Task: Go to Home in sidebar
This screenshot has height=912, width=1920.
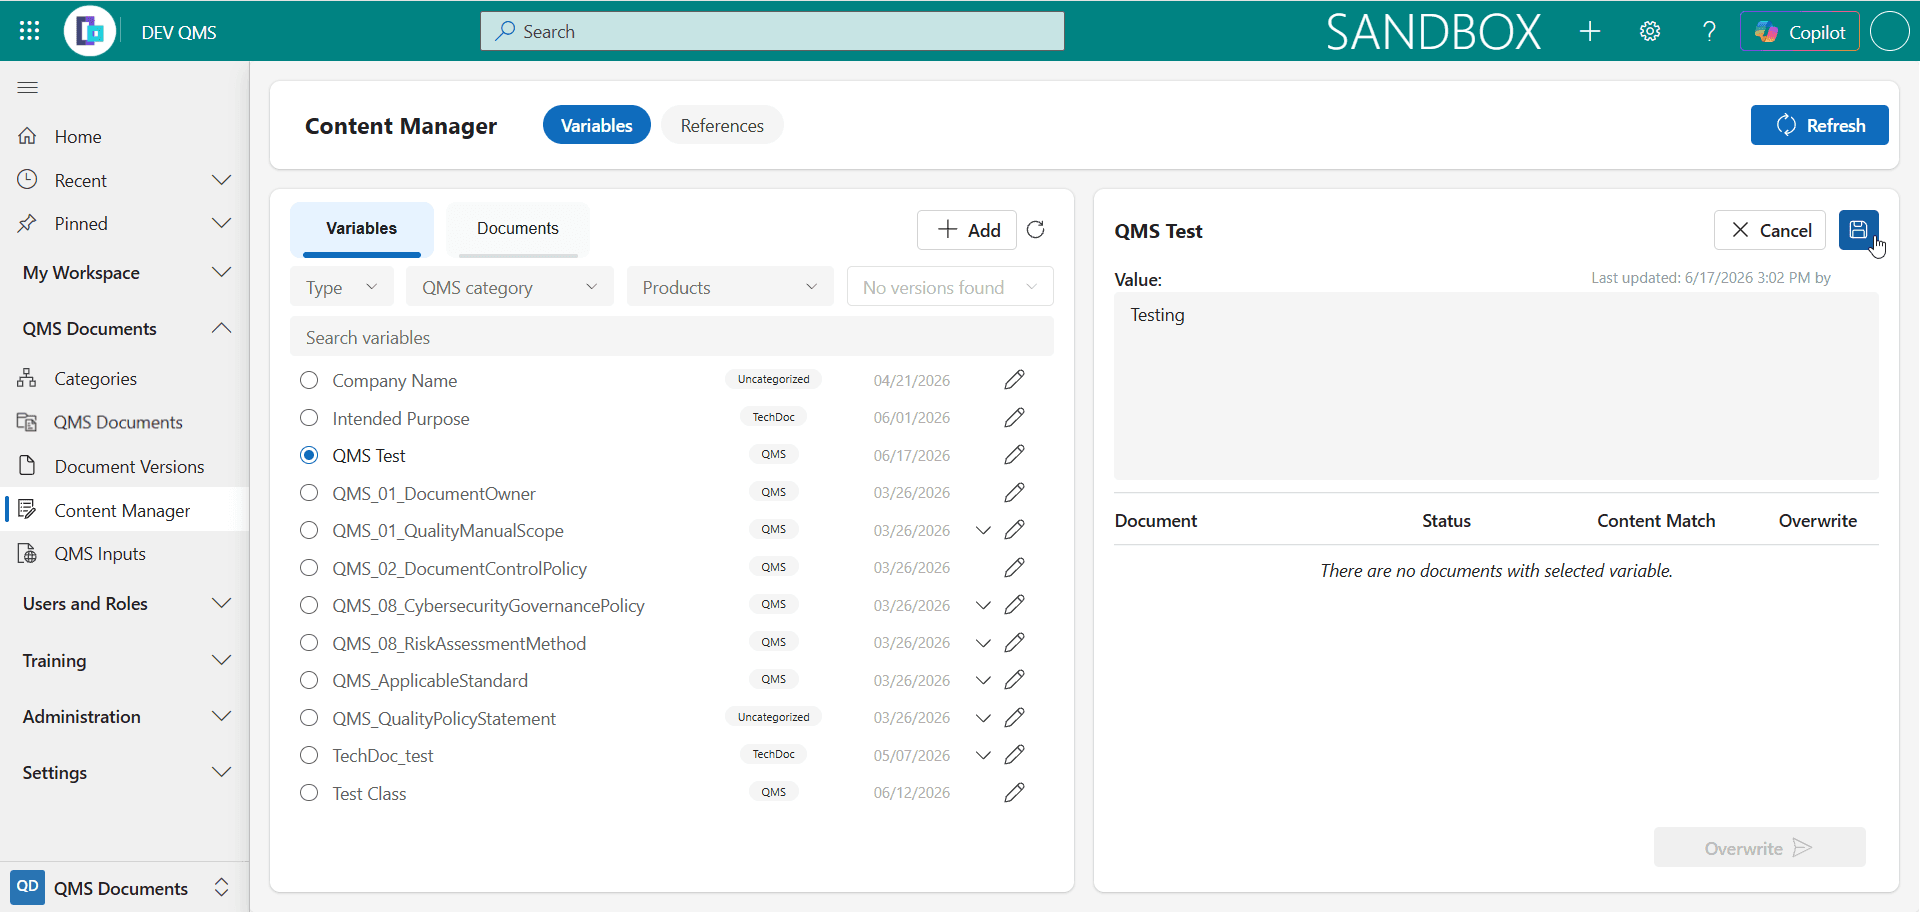Action: (125, 136)
